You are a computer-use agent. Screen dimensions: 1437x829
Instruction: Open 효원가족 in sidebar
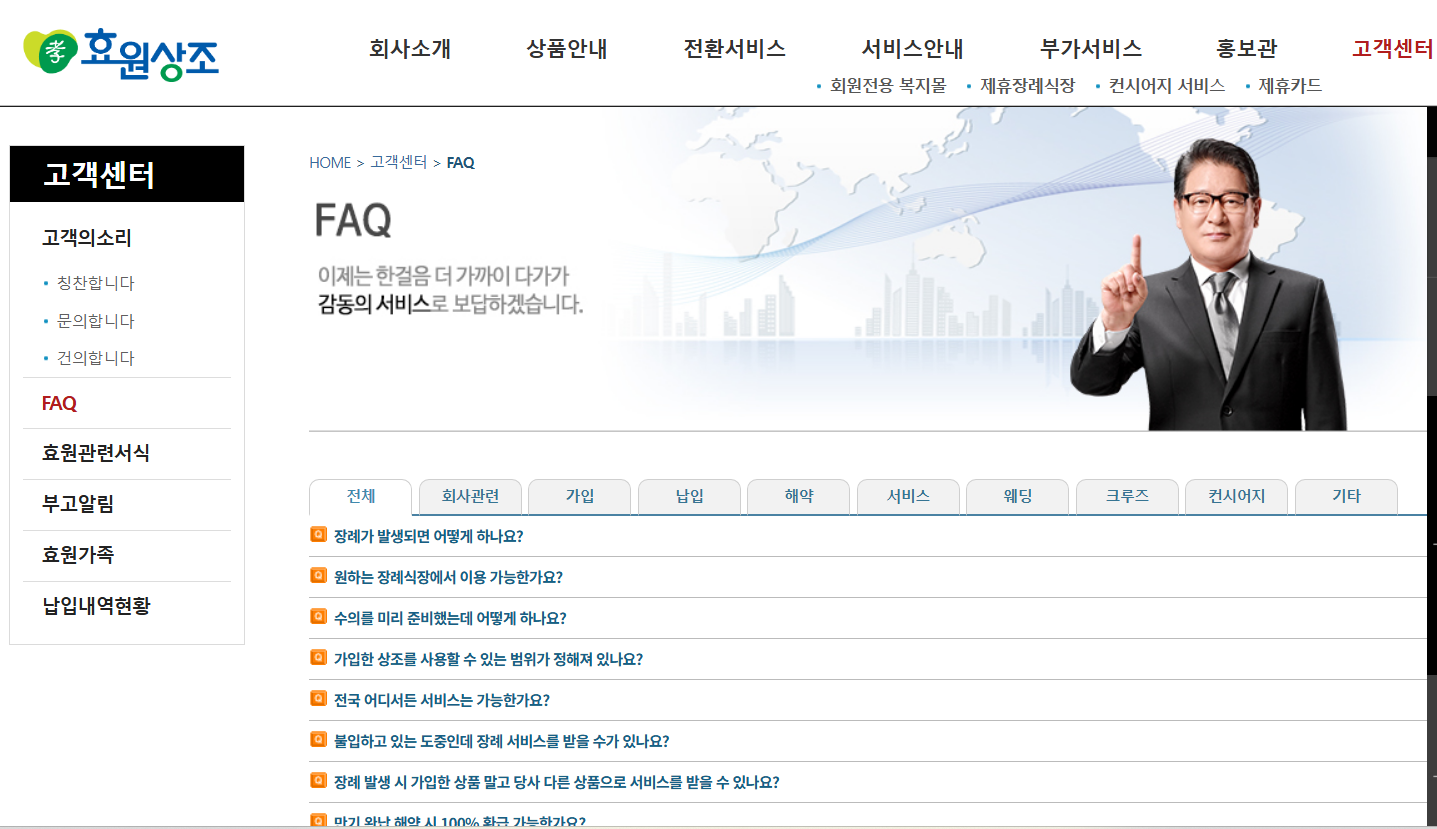coord(78,555)
